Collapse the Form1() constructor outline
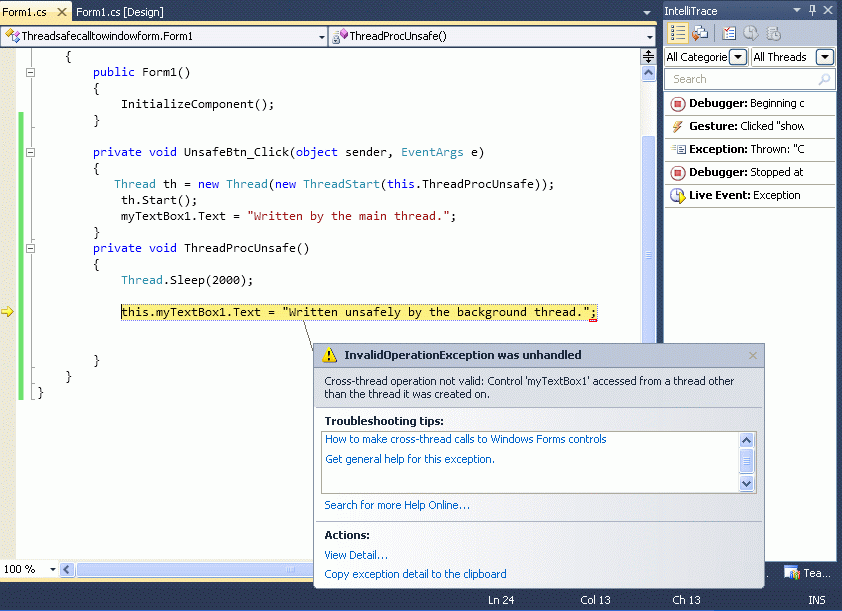 (x=30, y=73)
